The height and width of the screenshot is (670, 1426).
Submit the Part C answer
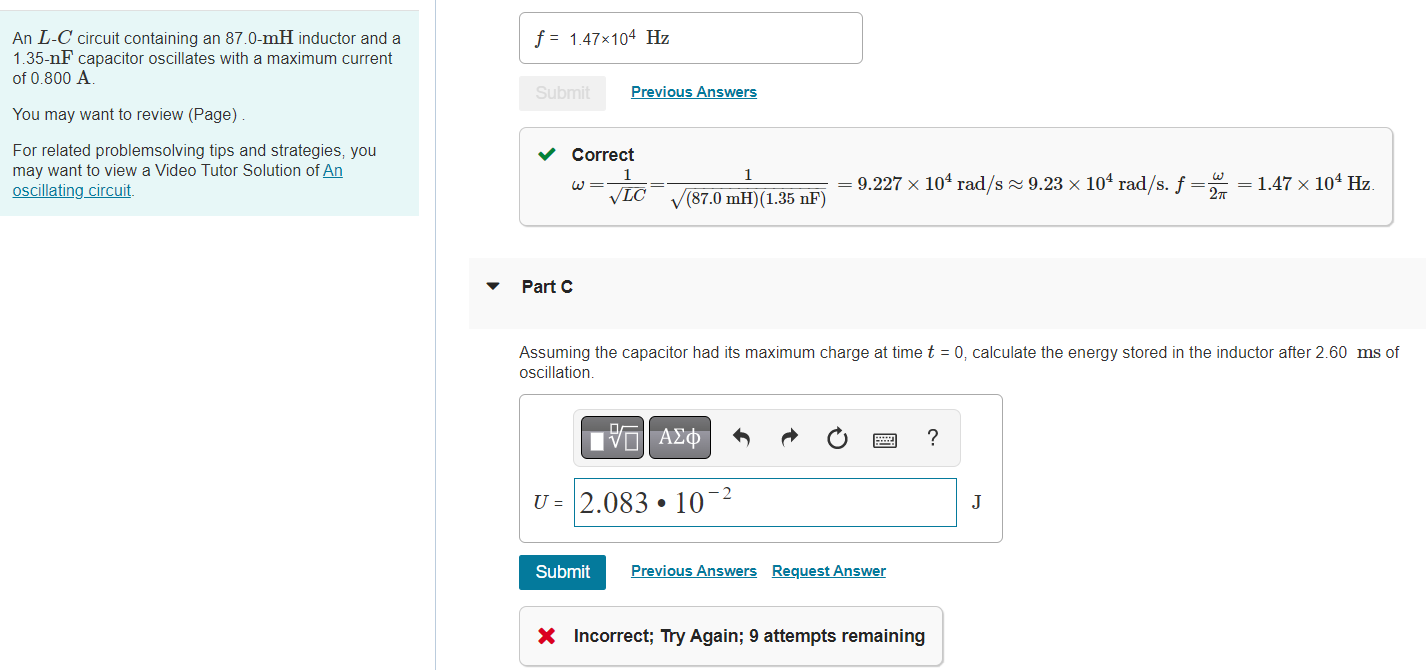pyautogui.click(x=562, y=572)
